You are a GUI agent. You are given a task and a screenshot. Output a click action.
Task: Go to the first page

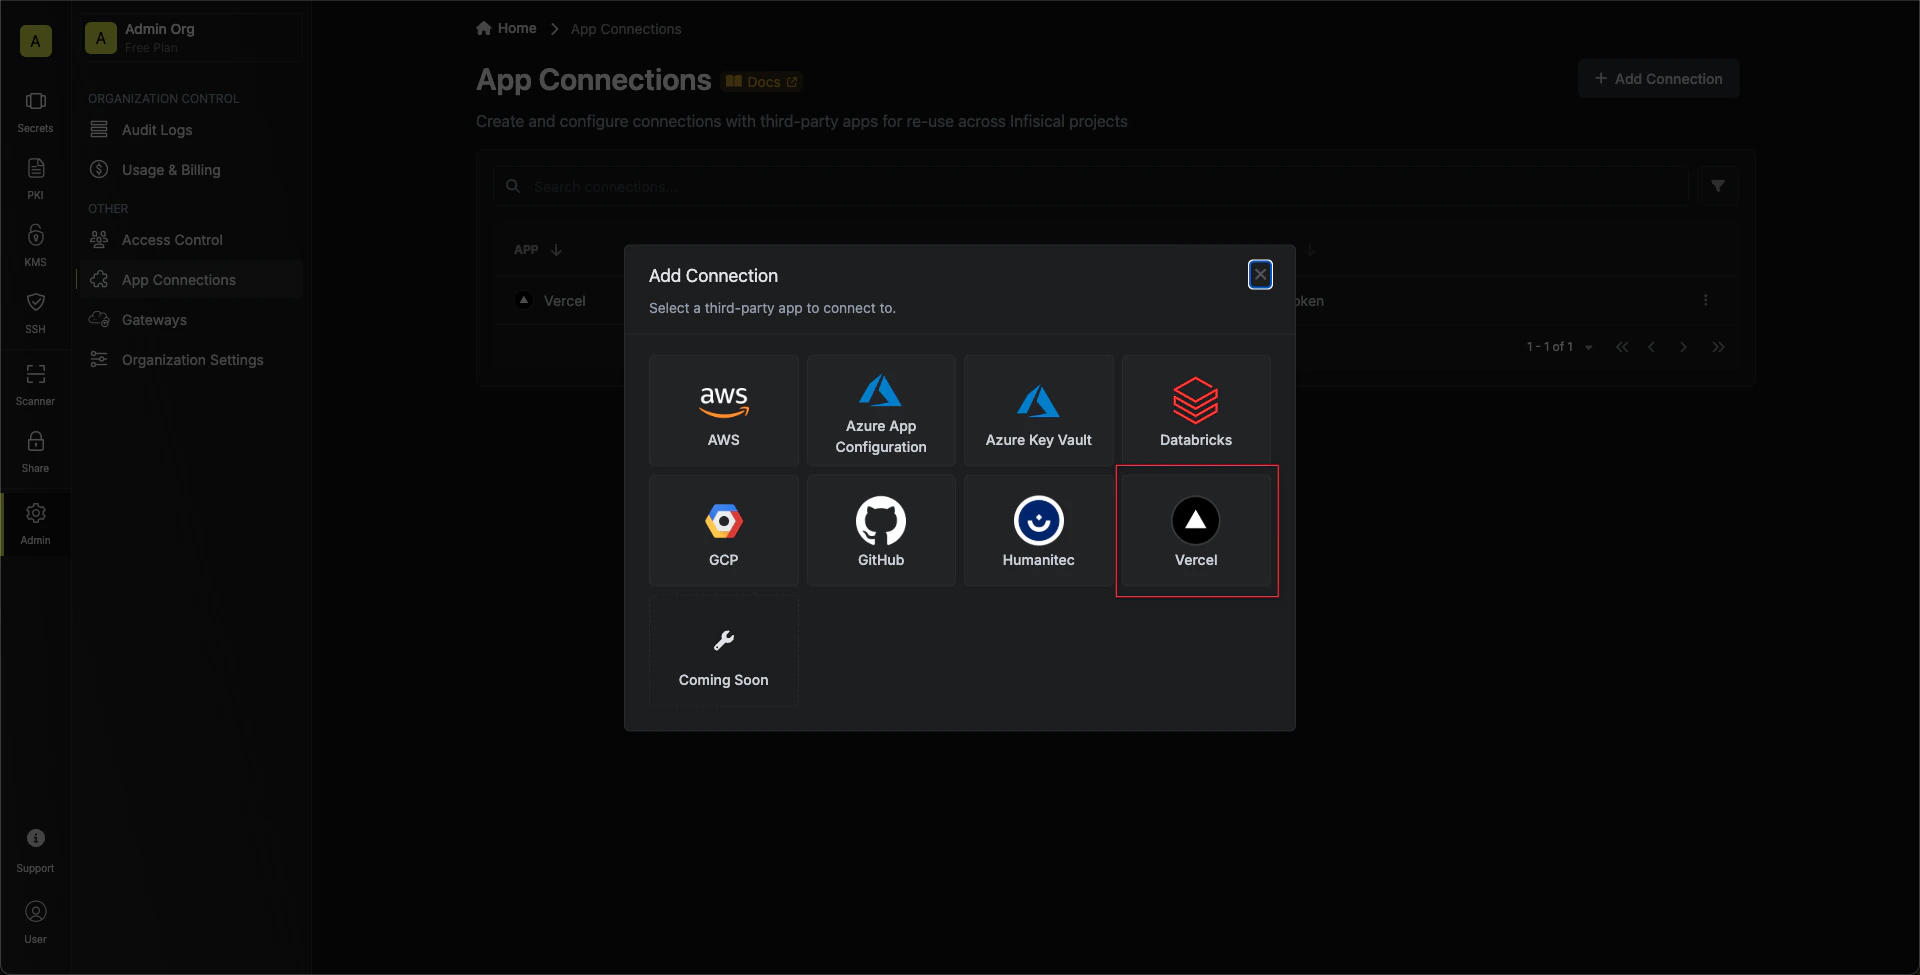click(x=1621, y=347)
